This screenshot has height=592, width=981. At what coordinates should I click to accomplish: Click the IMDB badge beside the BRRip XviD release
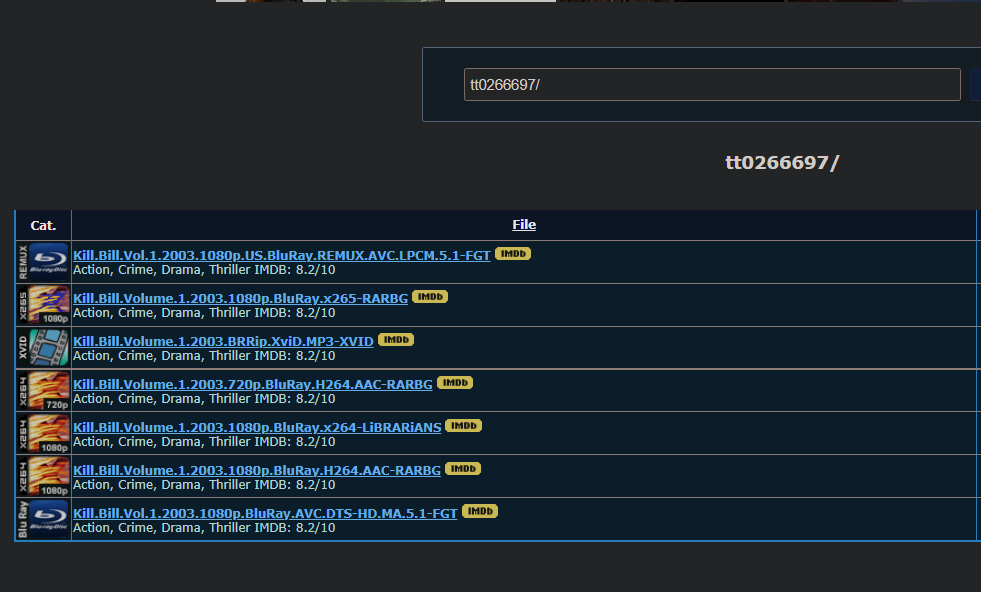tap(395, 339)
